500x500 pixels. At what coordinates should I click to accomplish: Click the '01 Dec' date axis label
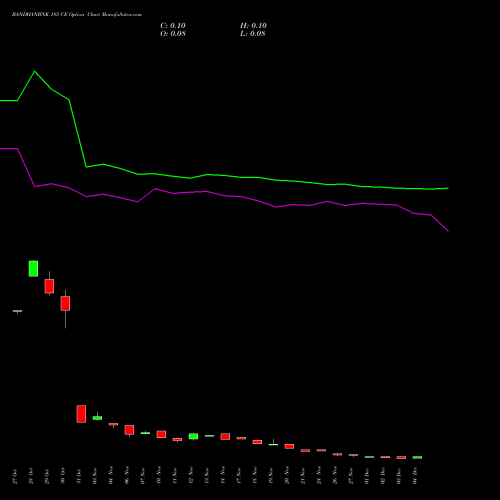367,476
